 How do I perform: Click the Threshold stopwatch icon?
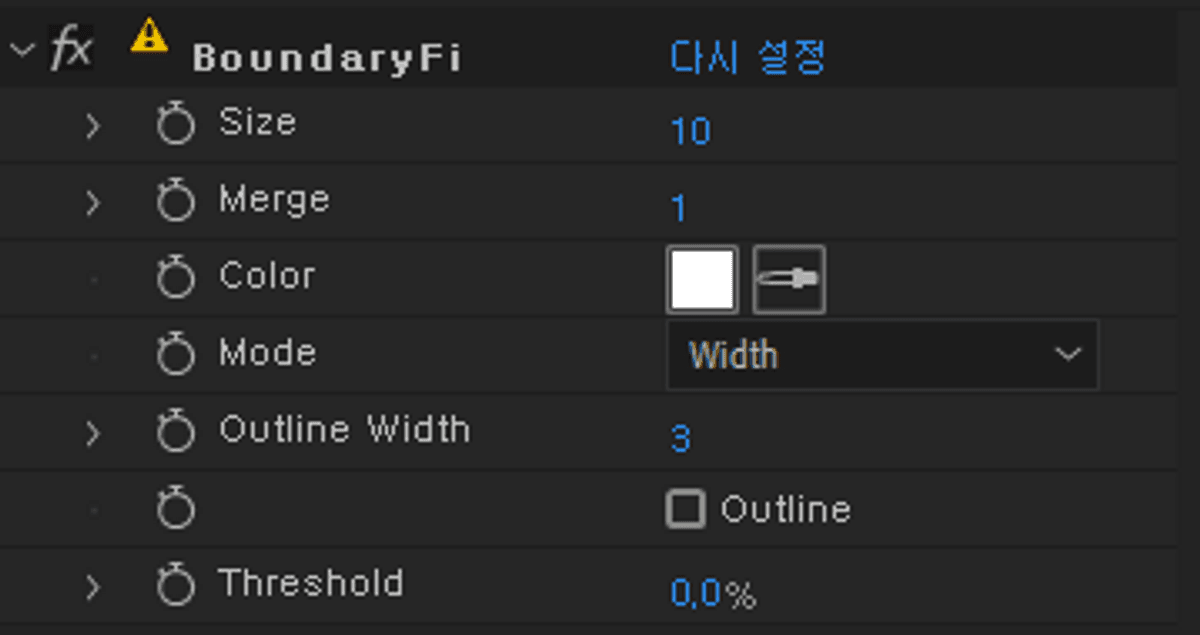click(176, 587)
